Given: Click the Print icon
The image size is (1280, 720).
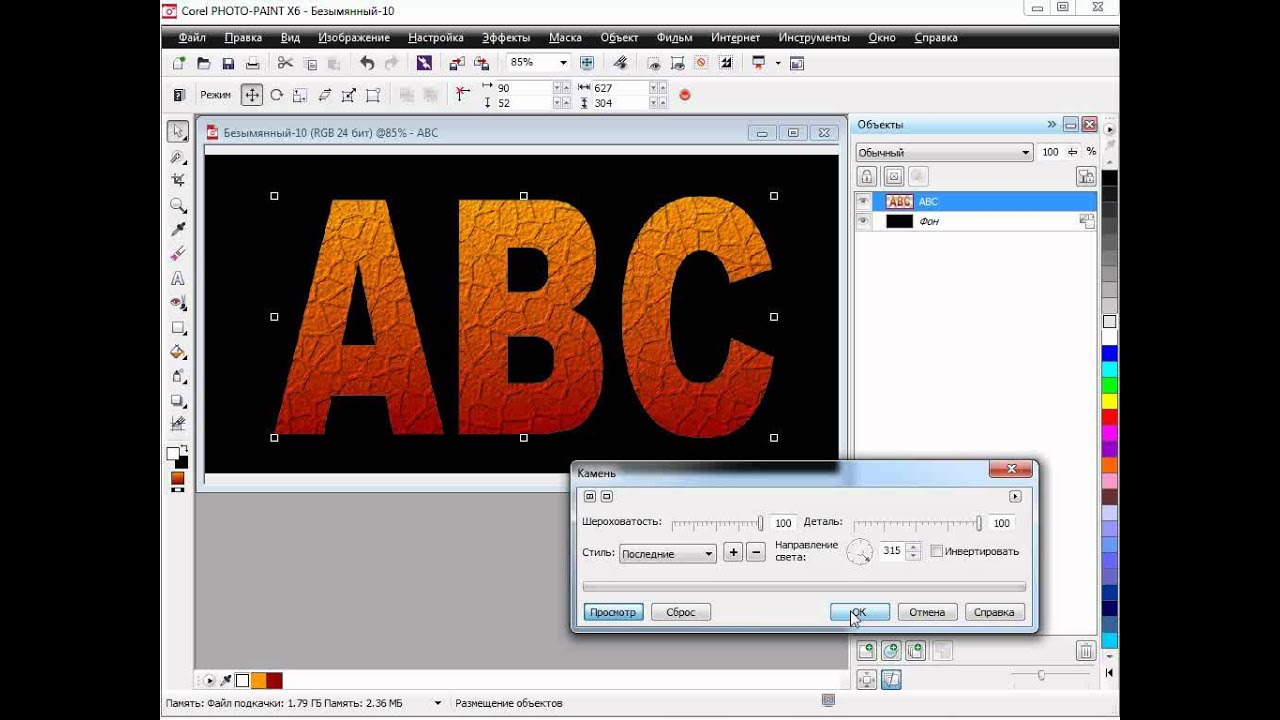Looking at the screenshot, I should [253, 63].
